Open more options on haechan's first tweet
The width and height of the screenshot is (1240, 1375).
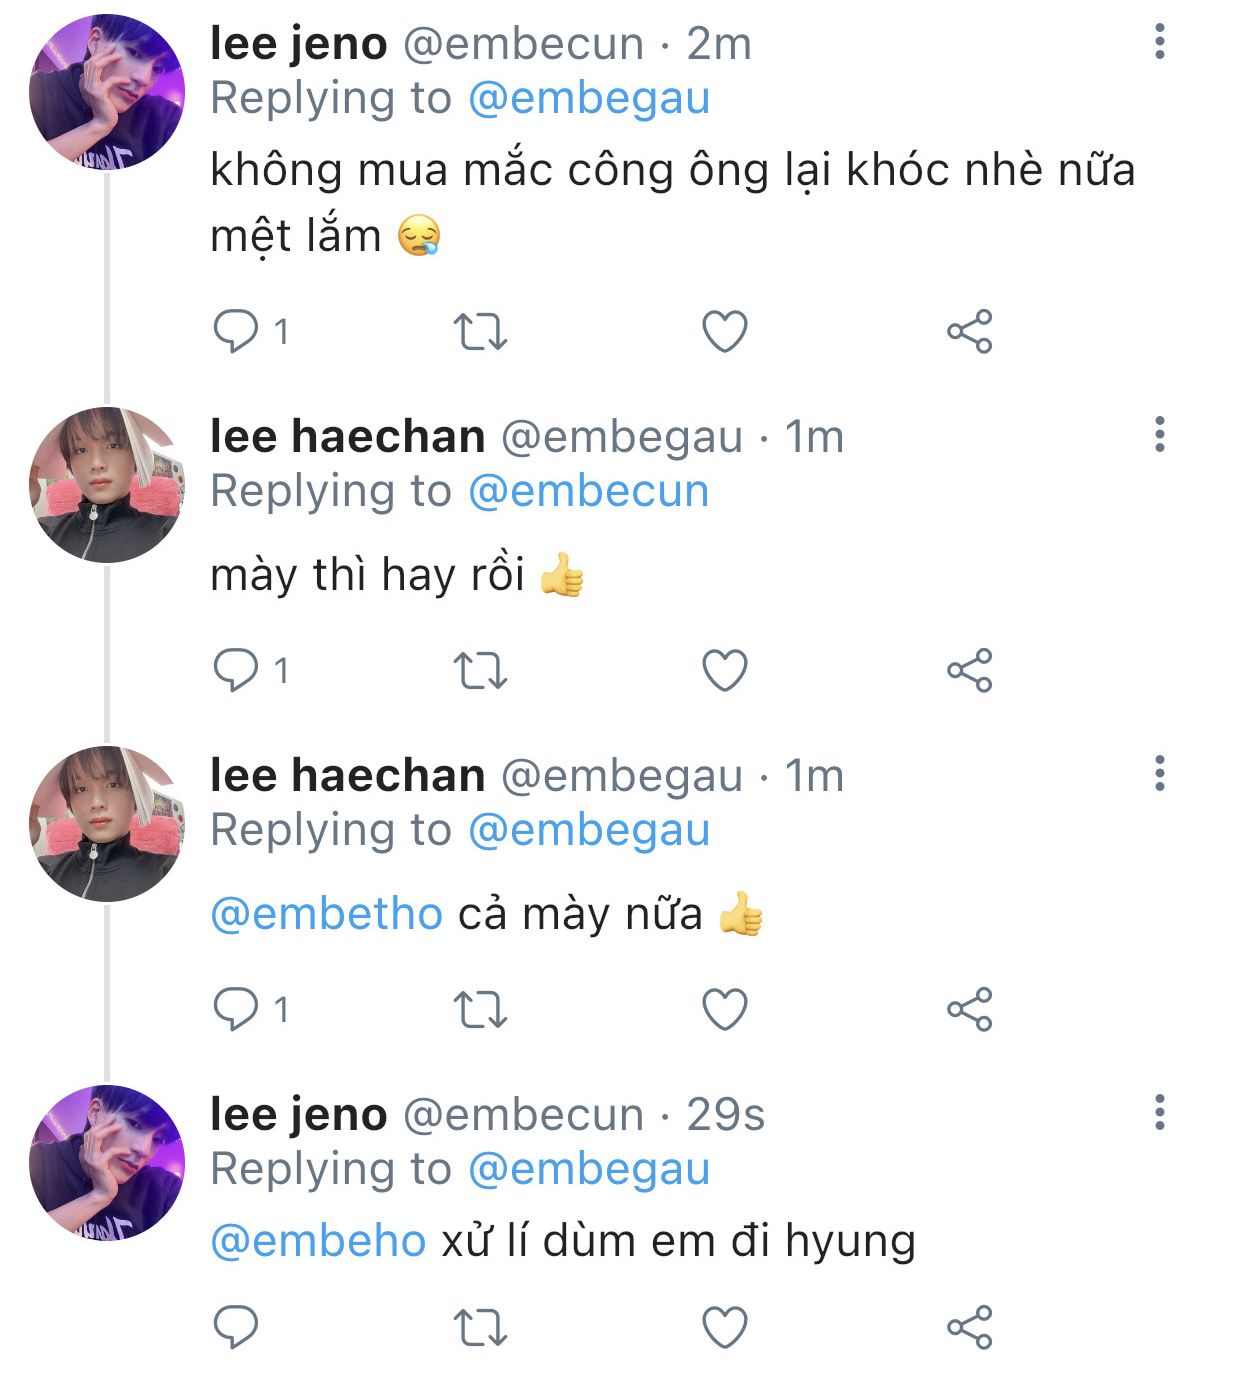coord(1160,435)
